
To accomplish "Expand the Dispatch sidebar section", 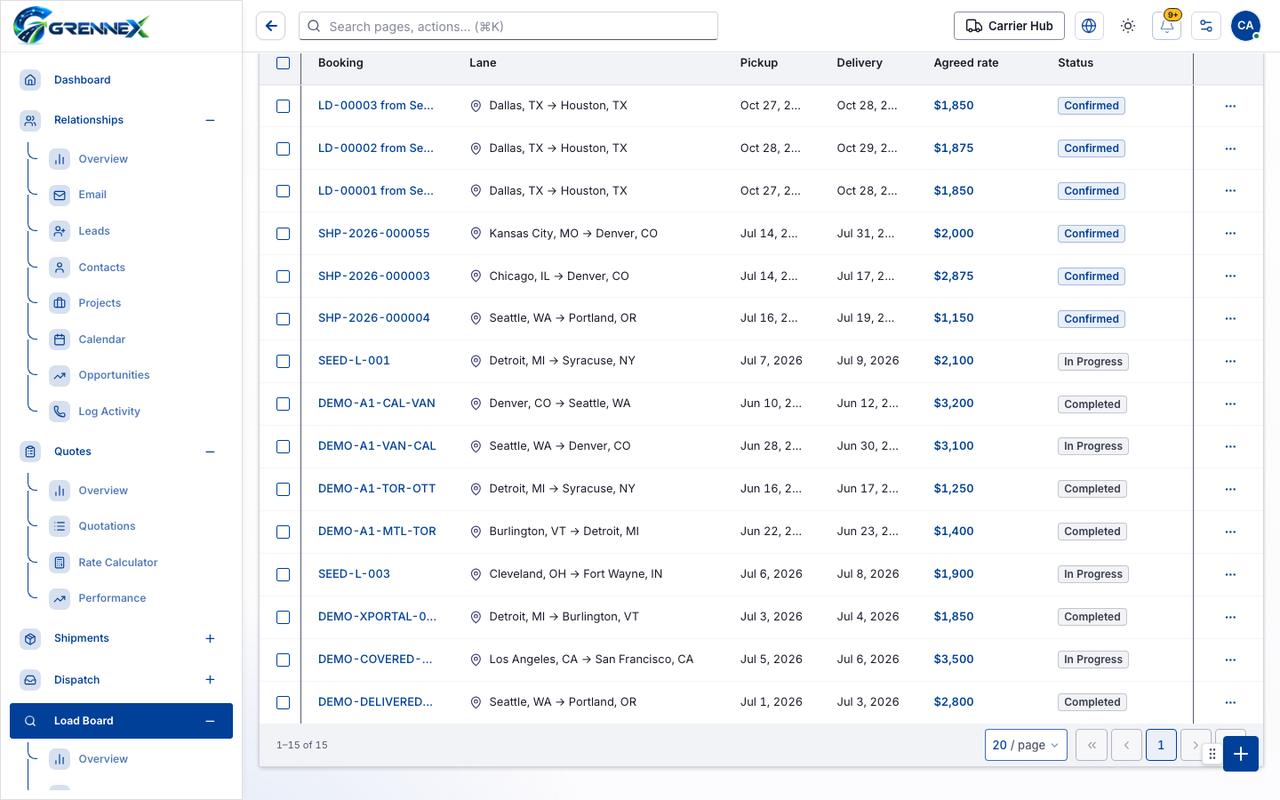I will coord(210,680).
